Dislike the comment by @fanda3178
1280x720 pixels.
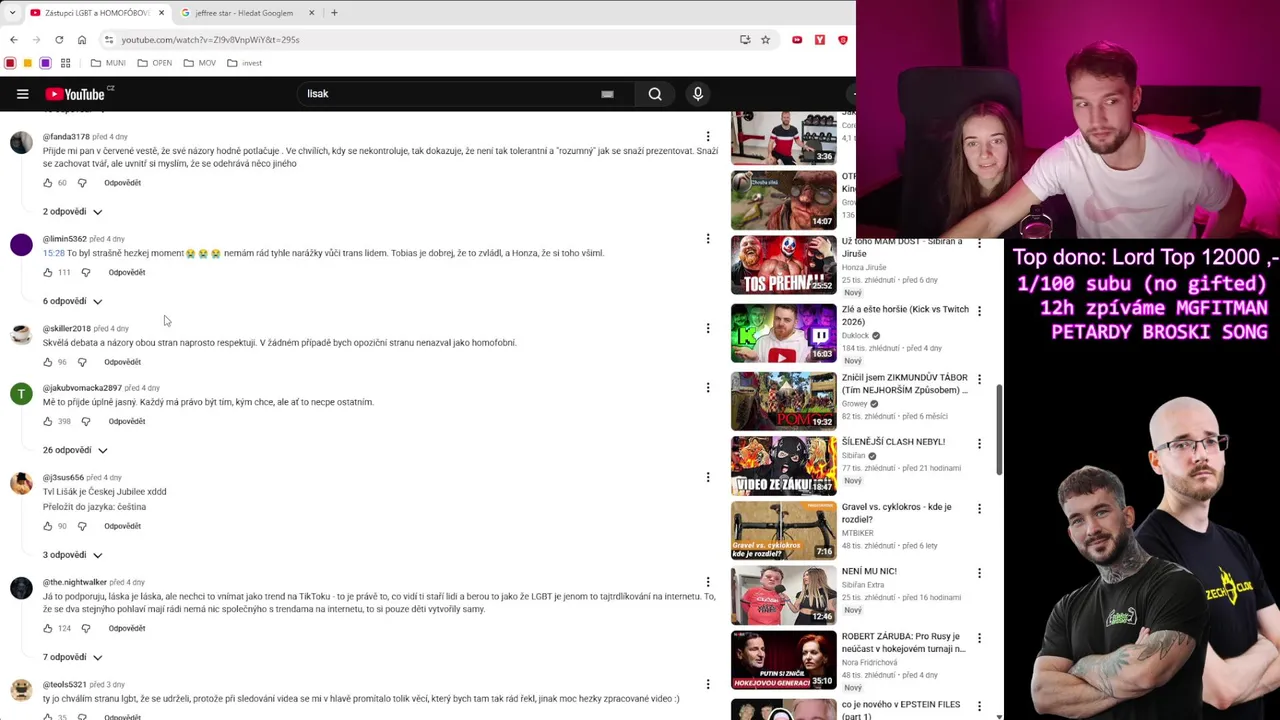[x=82, y=183]
